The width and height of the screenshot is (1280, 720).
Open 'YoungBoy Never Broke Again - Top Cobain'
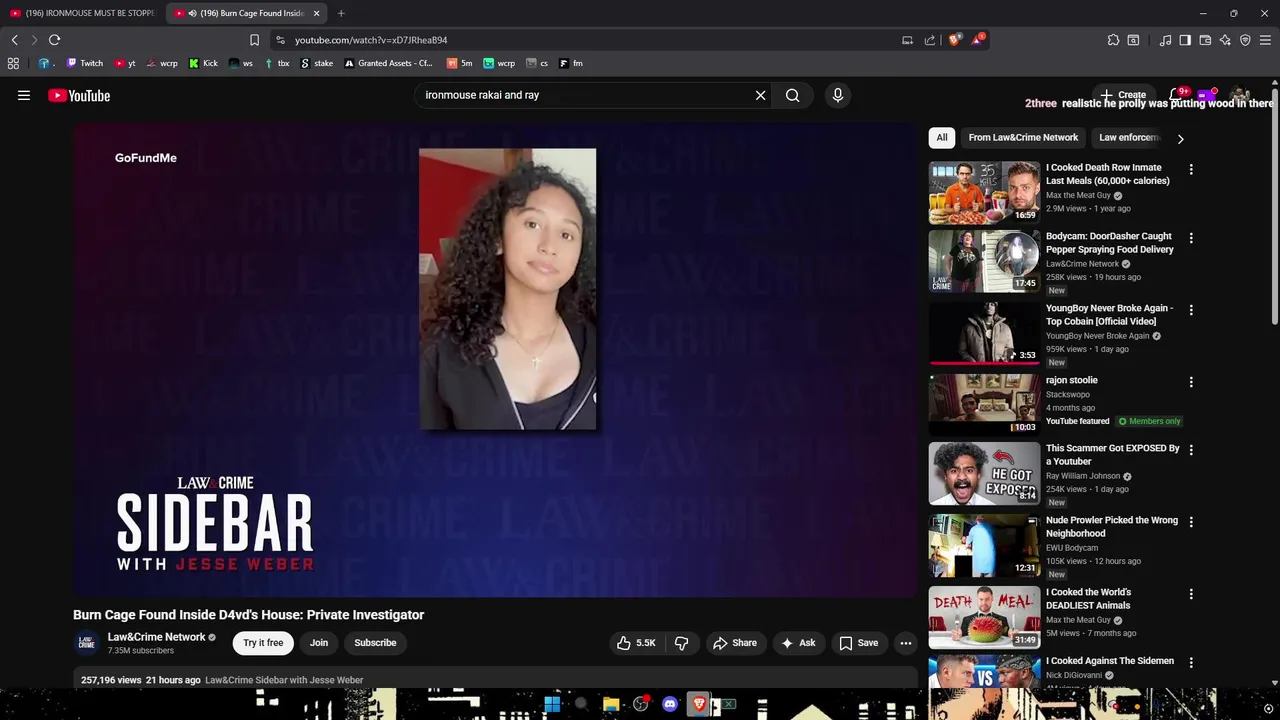pyautogui.click(x=1110, y=315)
